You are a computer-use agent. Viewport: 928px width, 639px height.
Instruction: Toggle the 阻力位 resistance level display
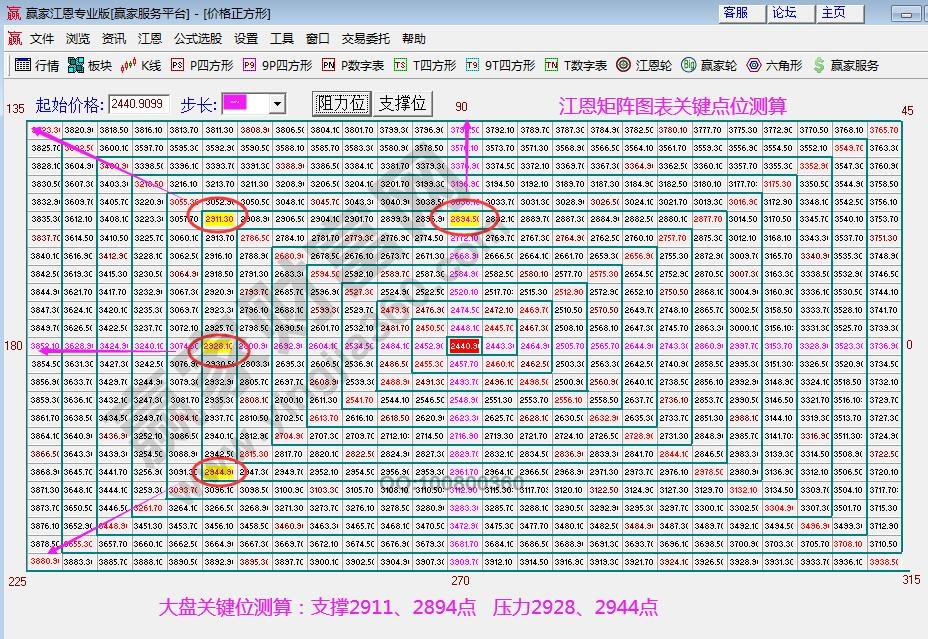341,101
